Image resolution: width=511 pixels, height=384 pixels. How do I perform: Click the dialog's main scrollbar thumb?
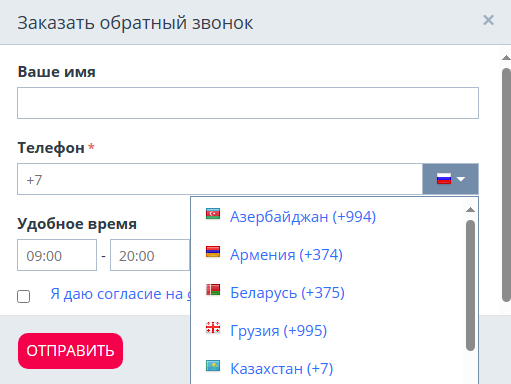(x=507, y=185)
